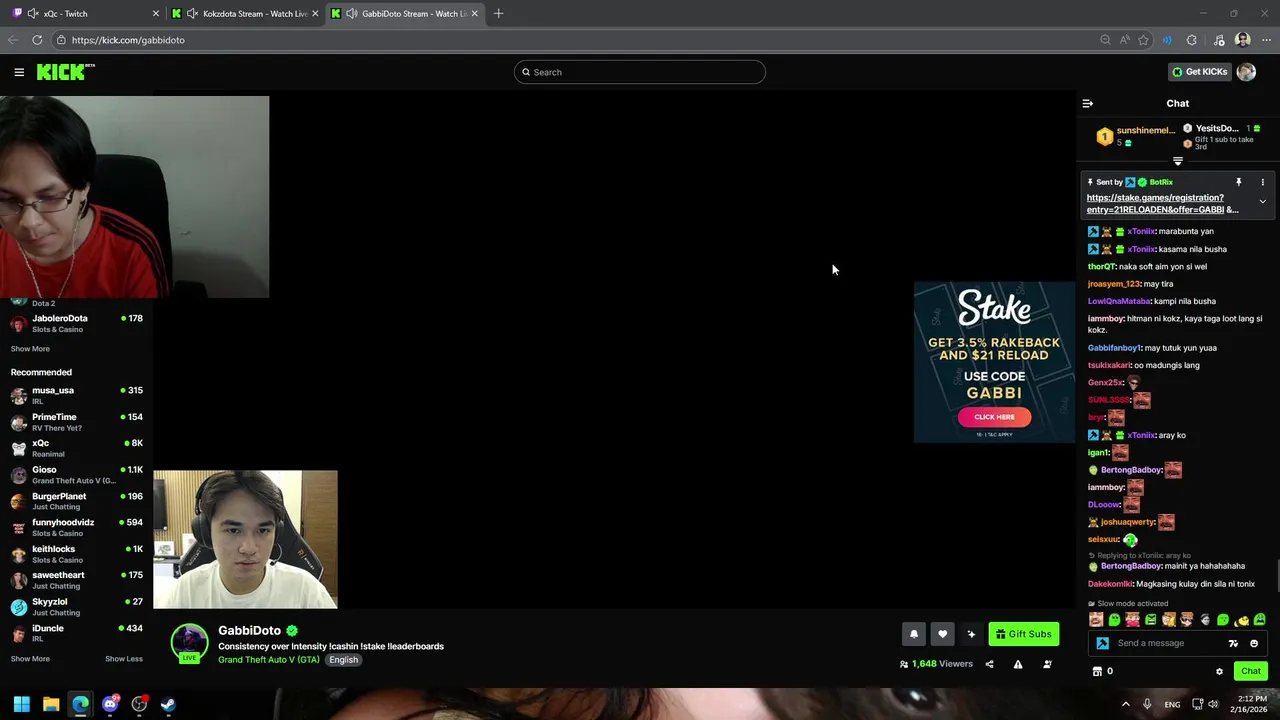This screenshot has width=1280, height=720.
Task: Open File Explorer from taskbar
Action: click(x=51, y=704)
